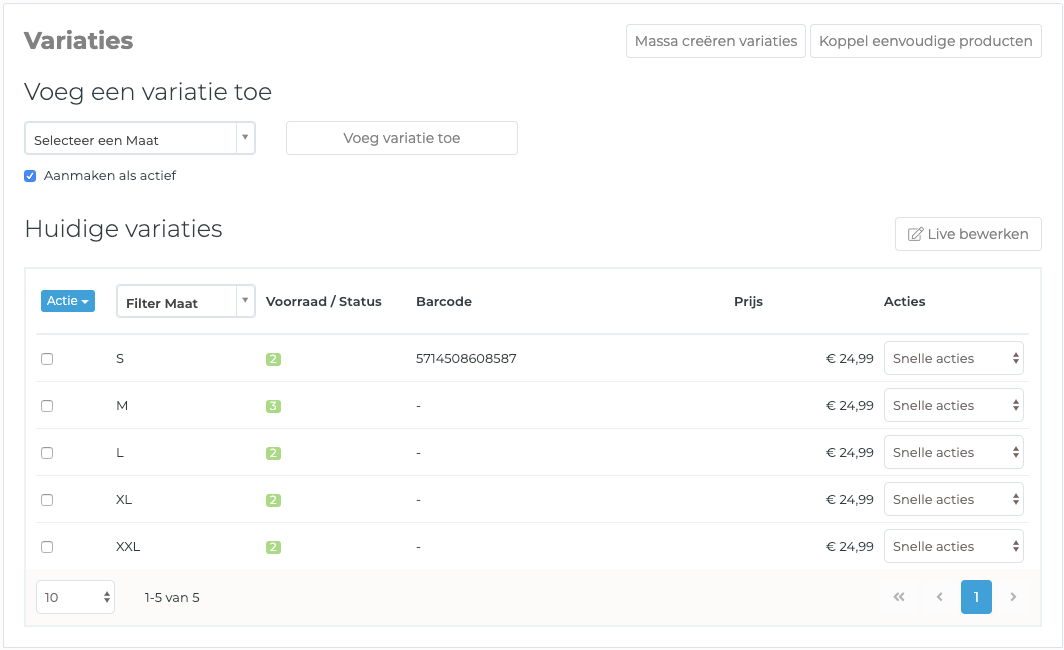1064x650 pixels.
Task: Click the price € 24,99 in the M row
Action: coord(850,406)
